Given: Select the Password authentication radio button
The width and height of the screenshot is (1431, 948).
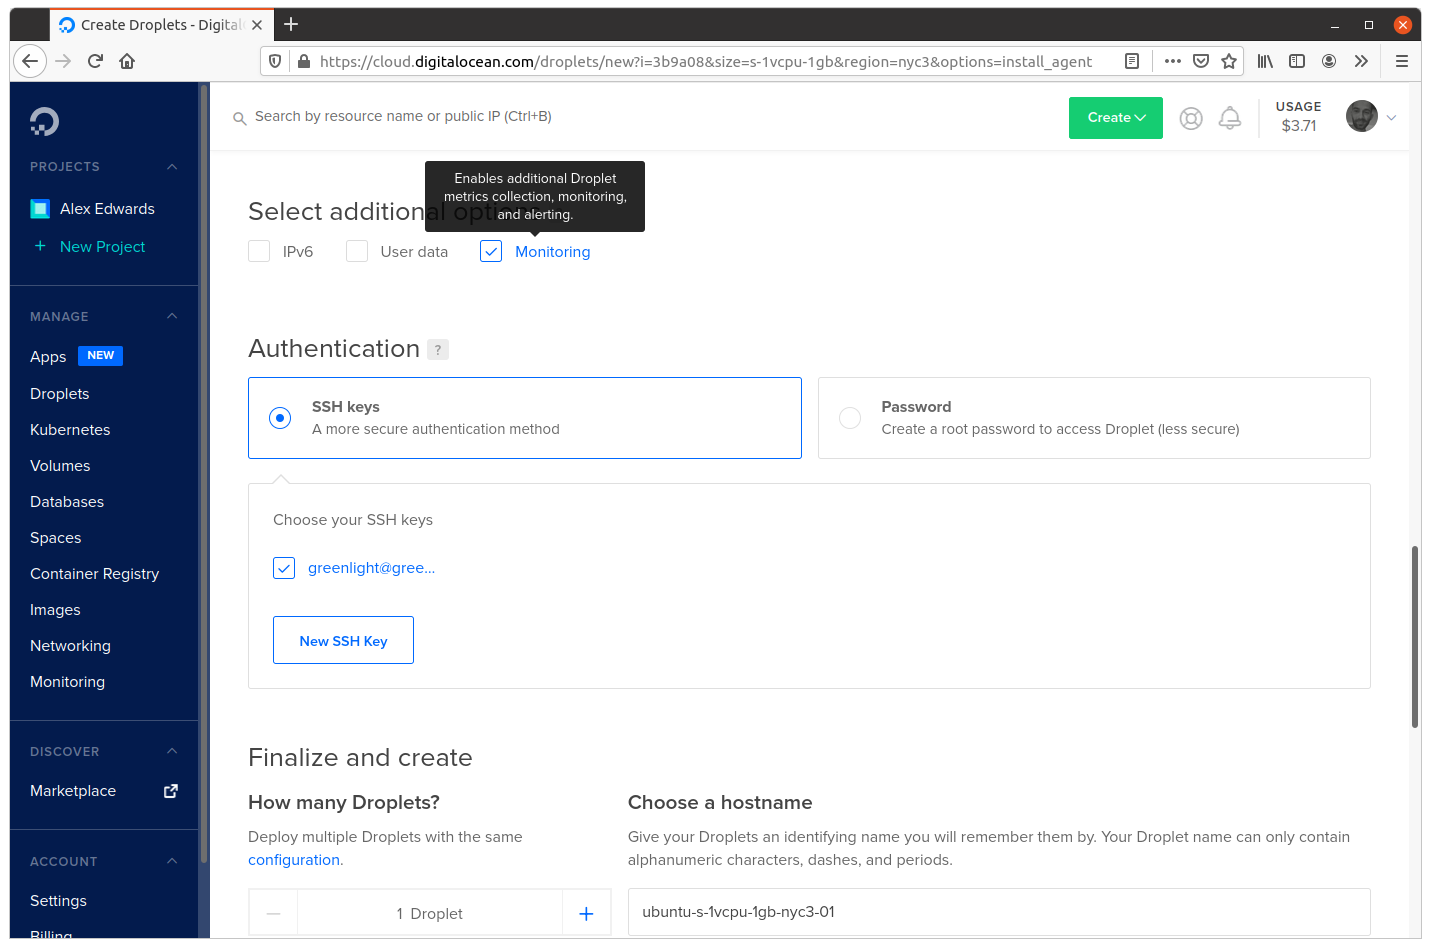Looking at the screenshot, I should (850, 418).
